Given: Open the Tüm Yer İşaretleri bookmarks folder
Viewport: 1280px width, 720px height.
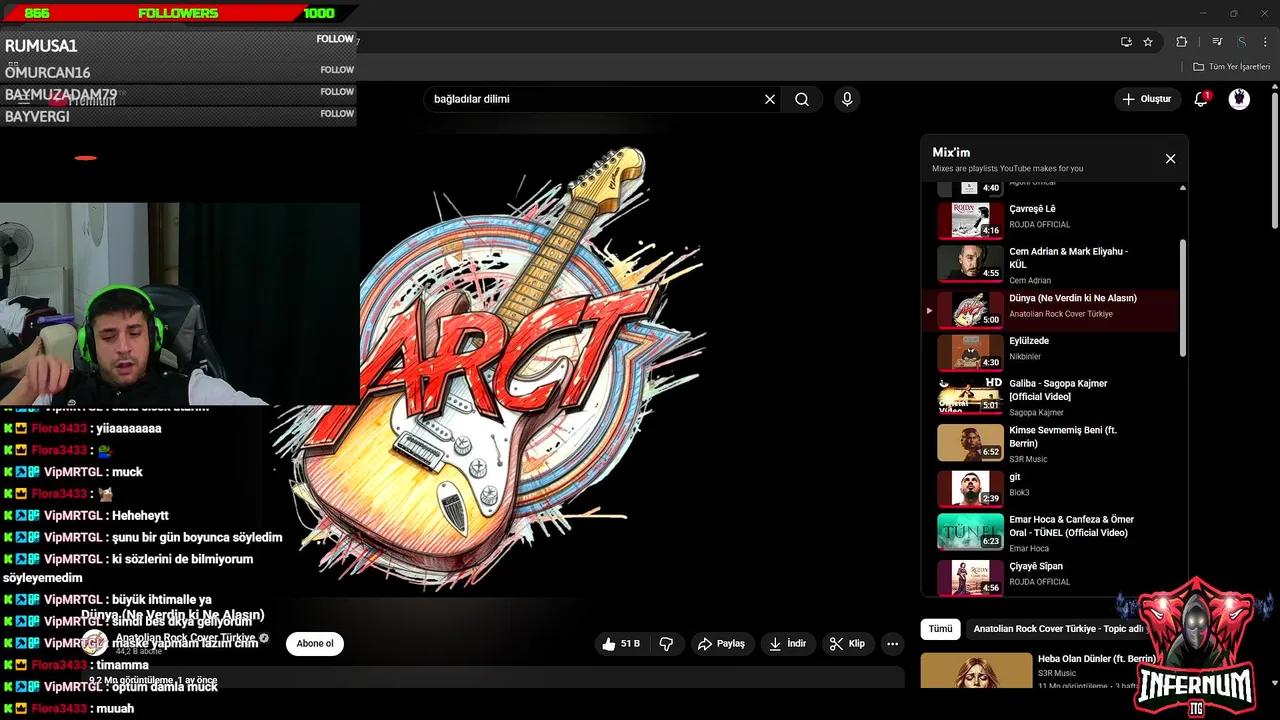Looking at the screenshot, I should 1231,67.
